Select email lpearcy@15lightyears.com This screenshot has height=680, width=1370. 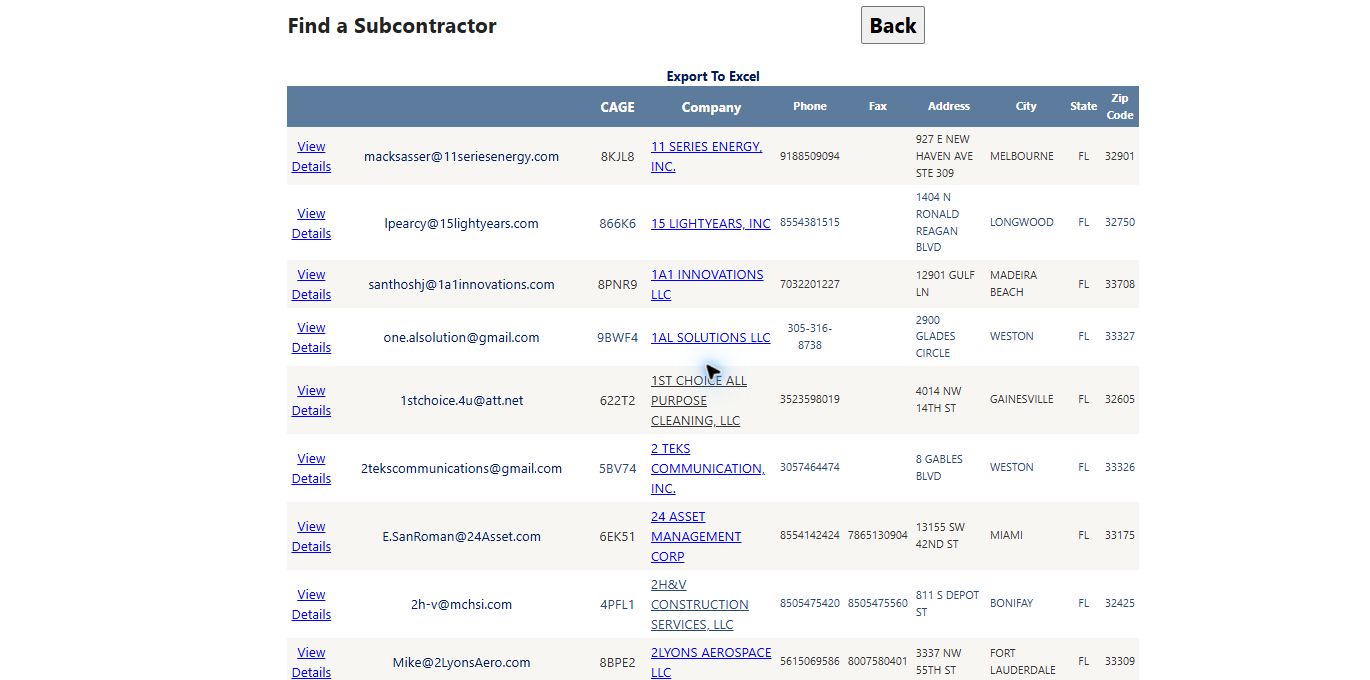click(x=461, y=224)
